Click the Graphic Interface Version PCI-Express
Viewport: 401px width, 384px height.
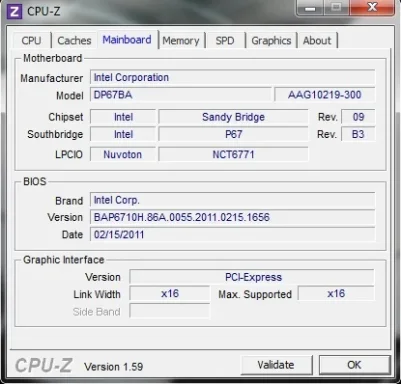coord(252,277)
